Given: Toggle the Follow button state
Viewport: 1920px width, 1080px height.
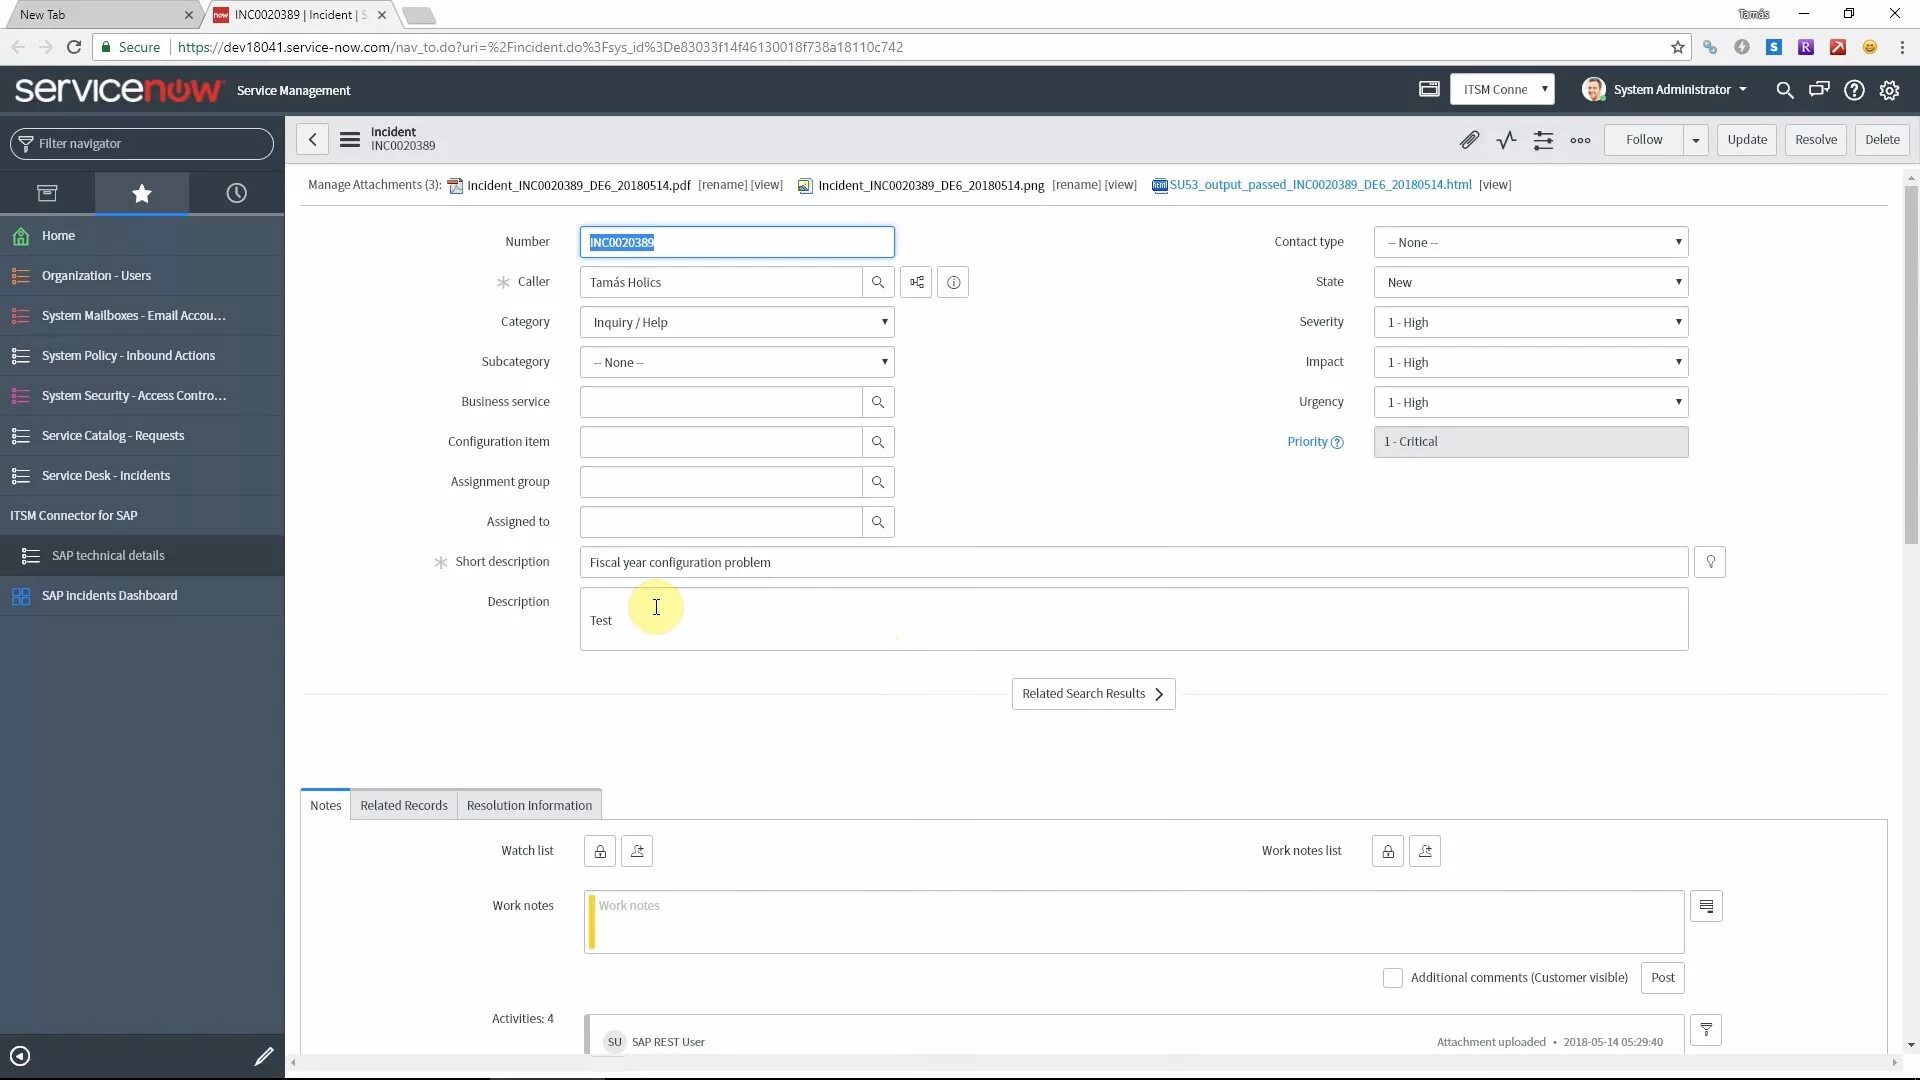Looking at the screenshot, I should tap(1644, 138).
